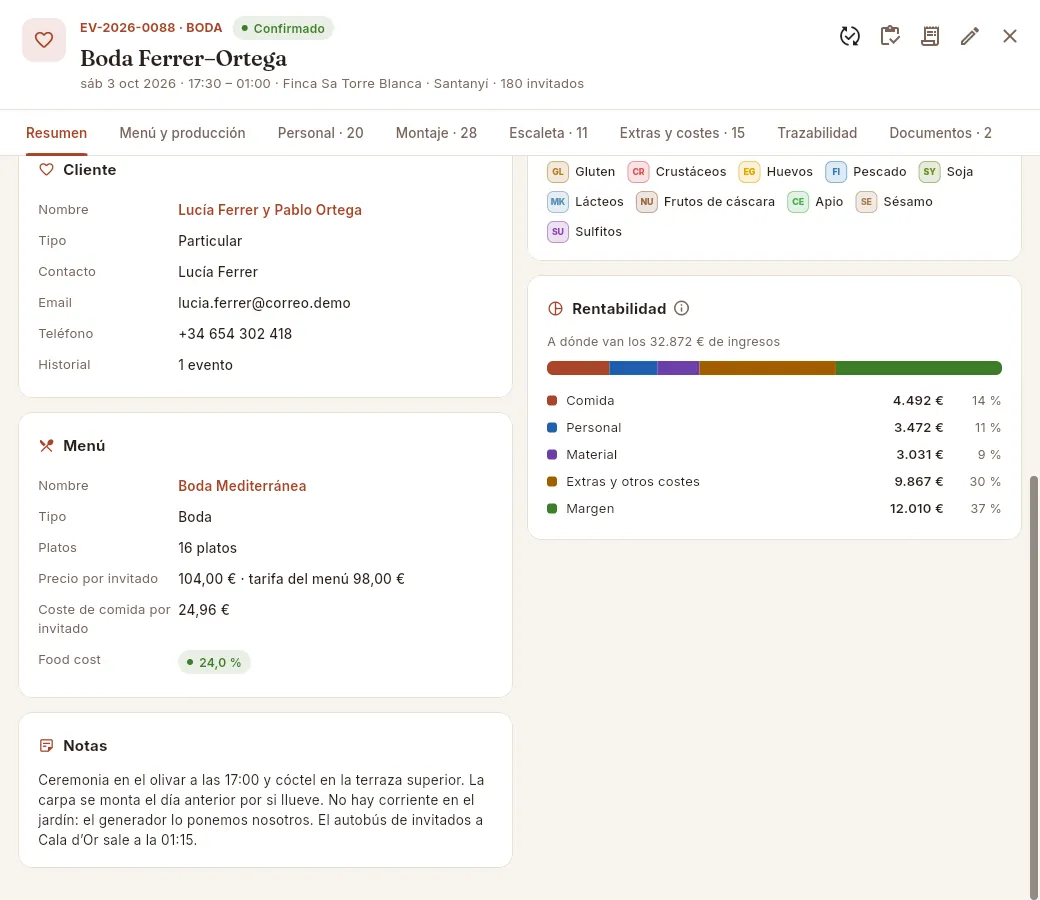Open the clipboard checklist icon in the header
This screenshot has height=900, width=1040.
pyautogui.click(x=890, y=36)
